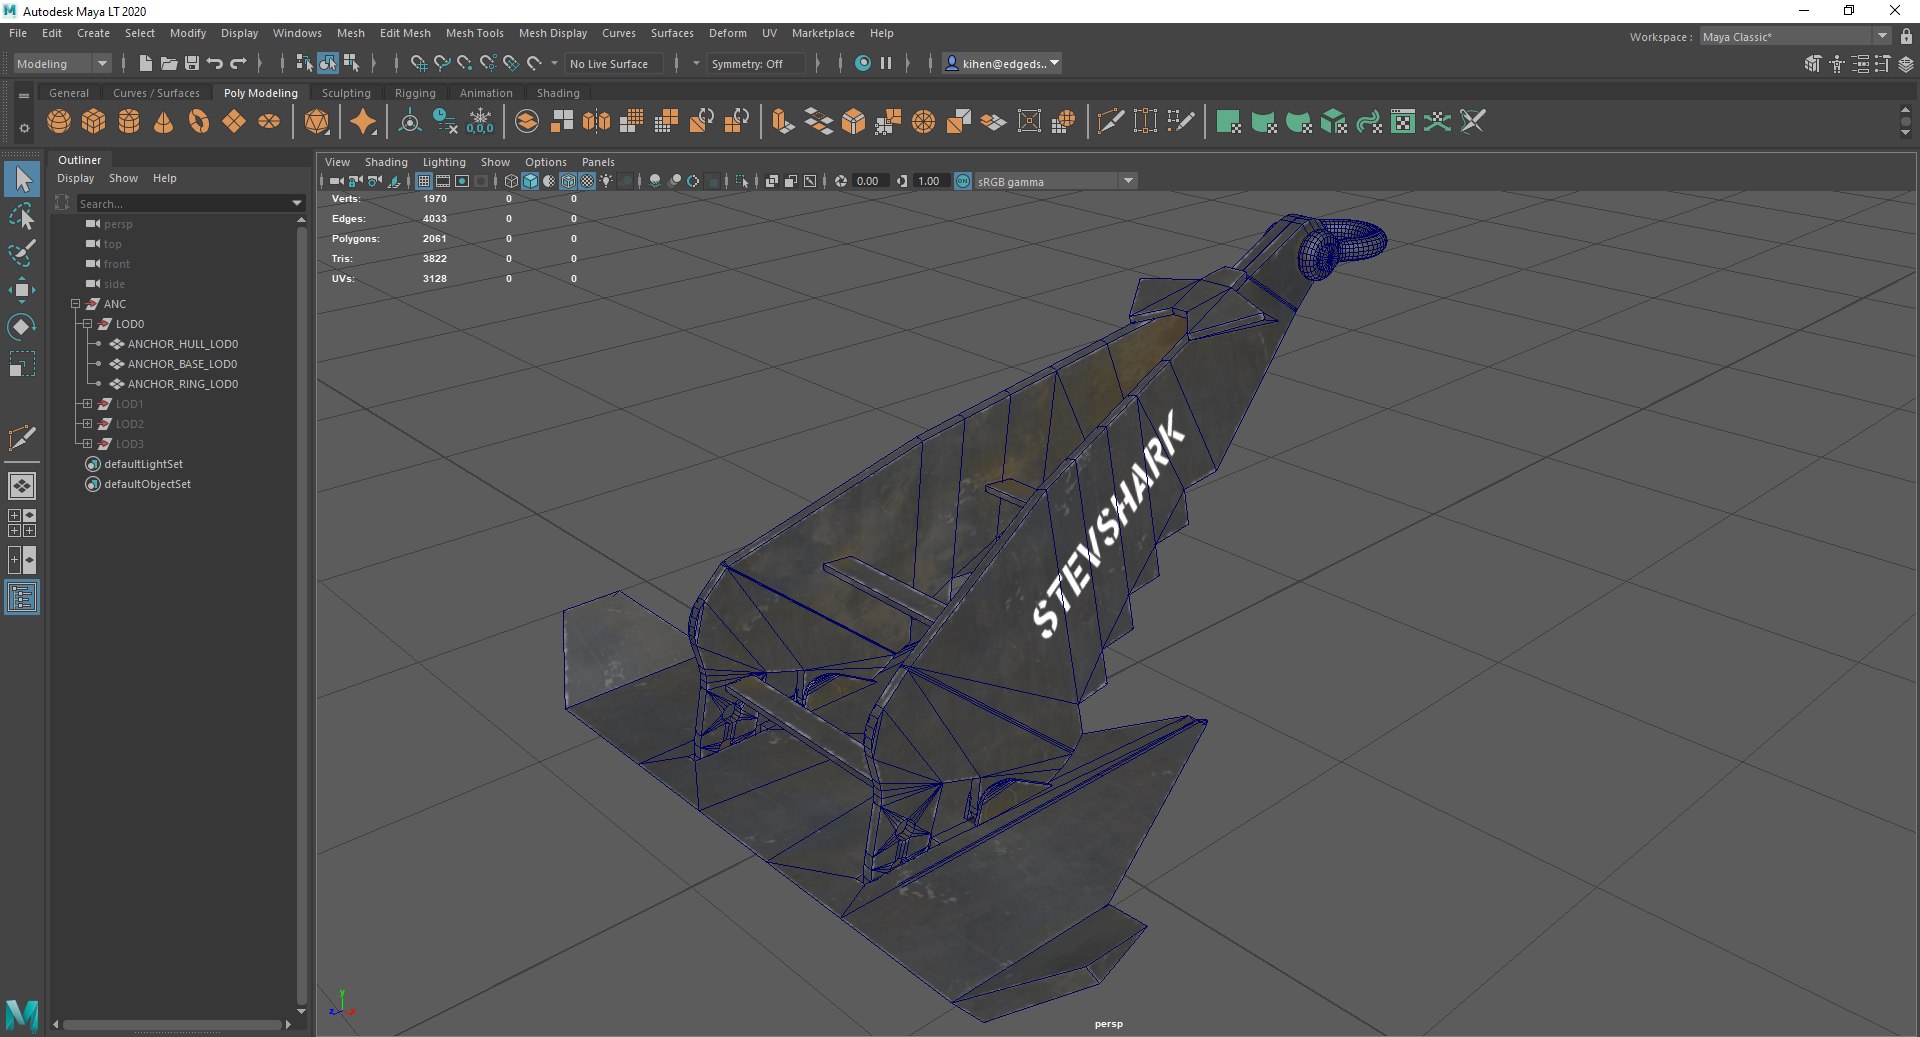Create a polygon cone from shelf

[164, 122]
